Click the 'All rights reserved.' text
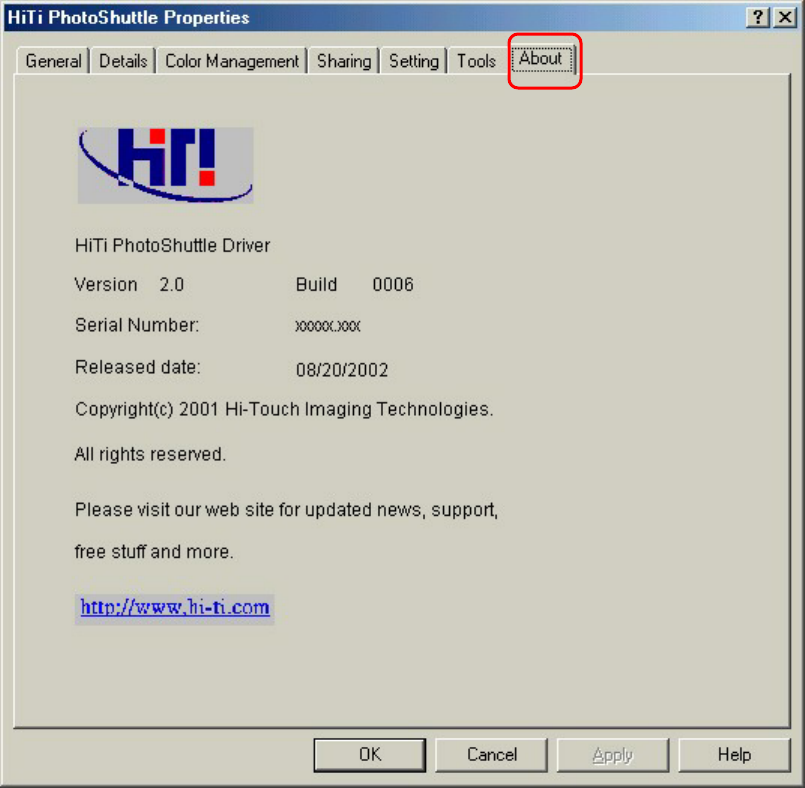The width and height of the screenshot is (805, 788). pos(150,454)
